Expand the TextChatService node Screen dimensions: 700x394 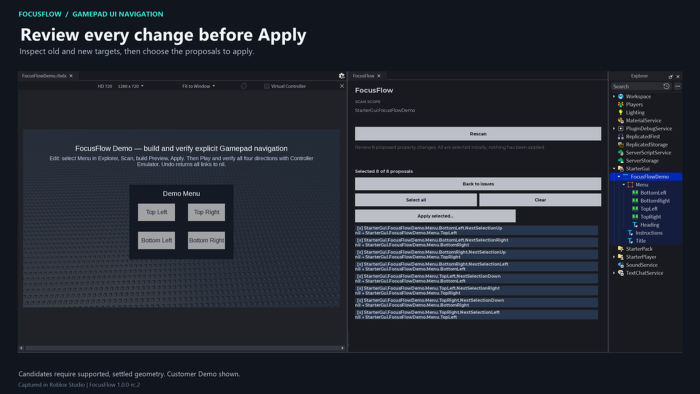point(614,273)
